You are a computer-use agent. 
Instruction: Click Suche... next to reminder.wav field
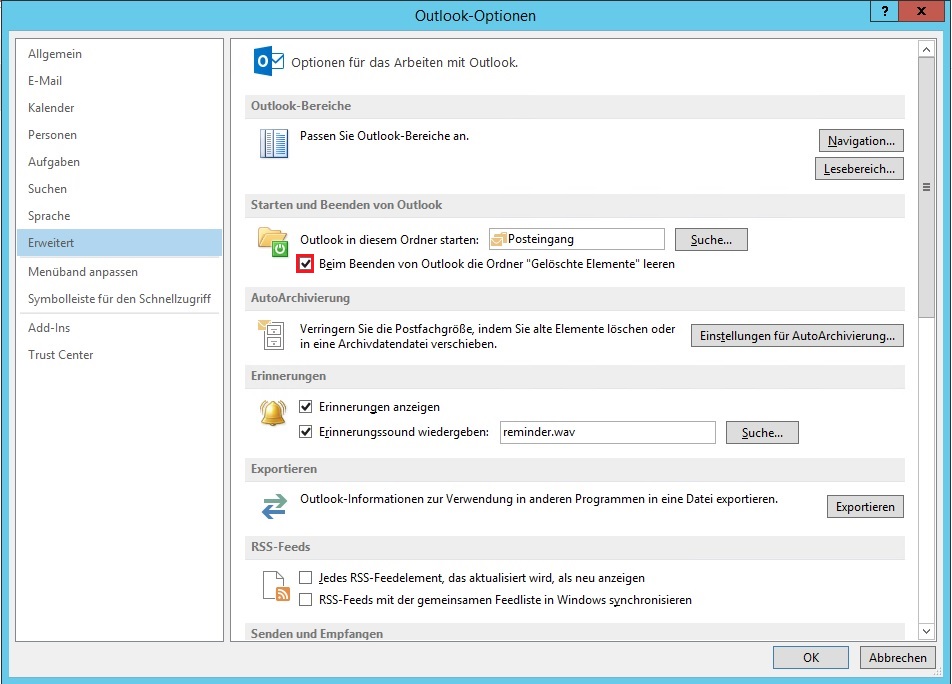pyautogui.click(x=762, y=433)
